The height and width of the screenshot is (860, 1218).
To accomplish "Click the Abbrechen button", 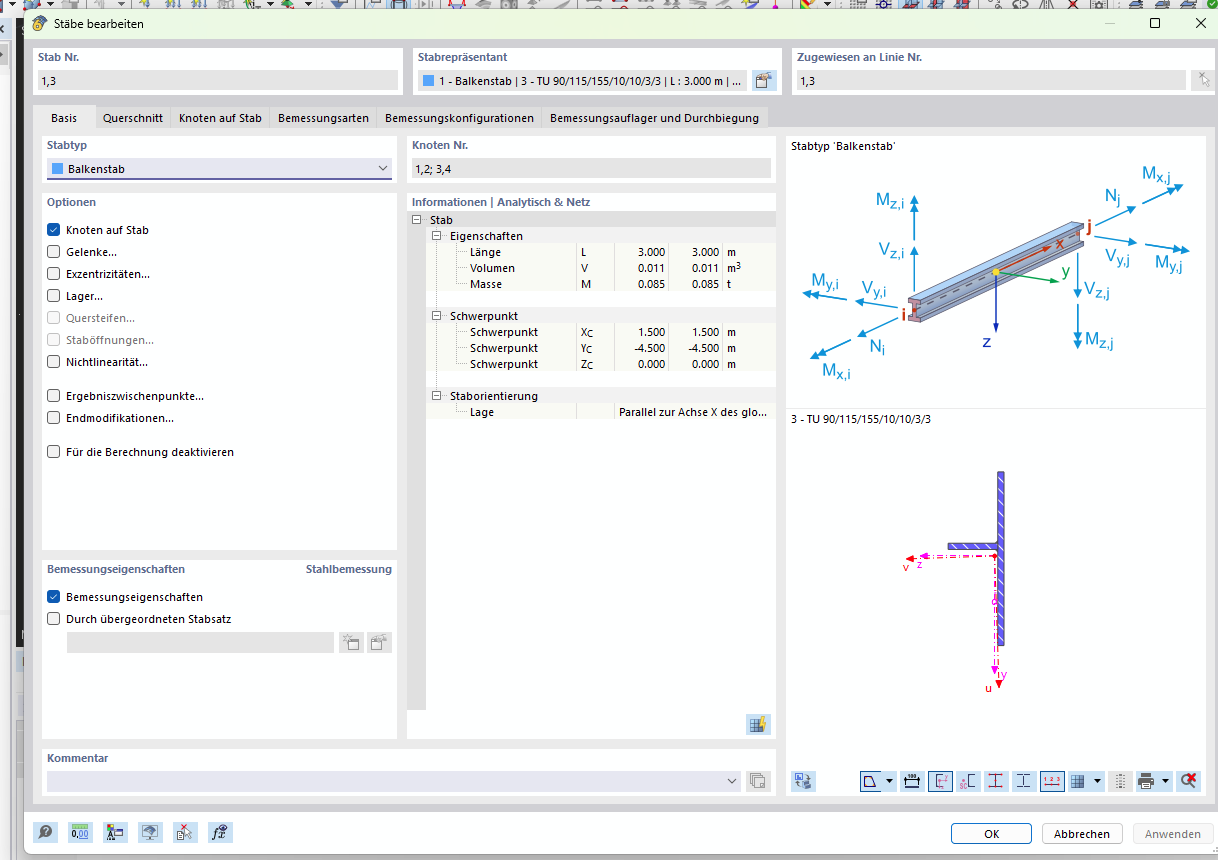I will [1081, 834].
